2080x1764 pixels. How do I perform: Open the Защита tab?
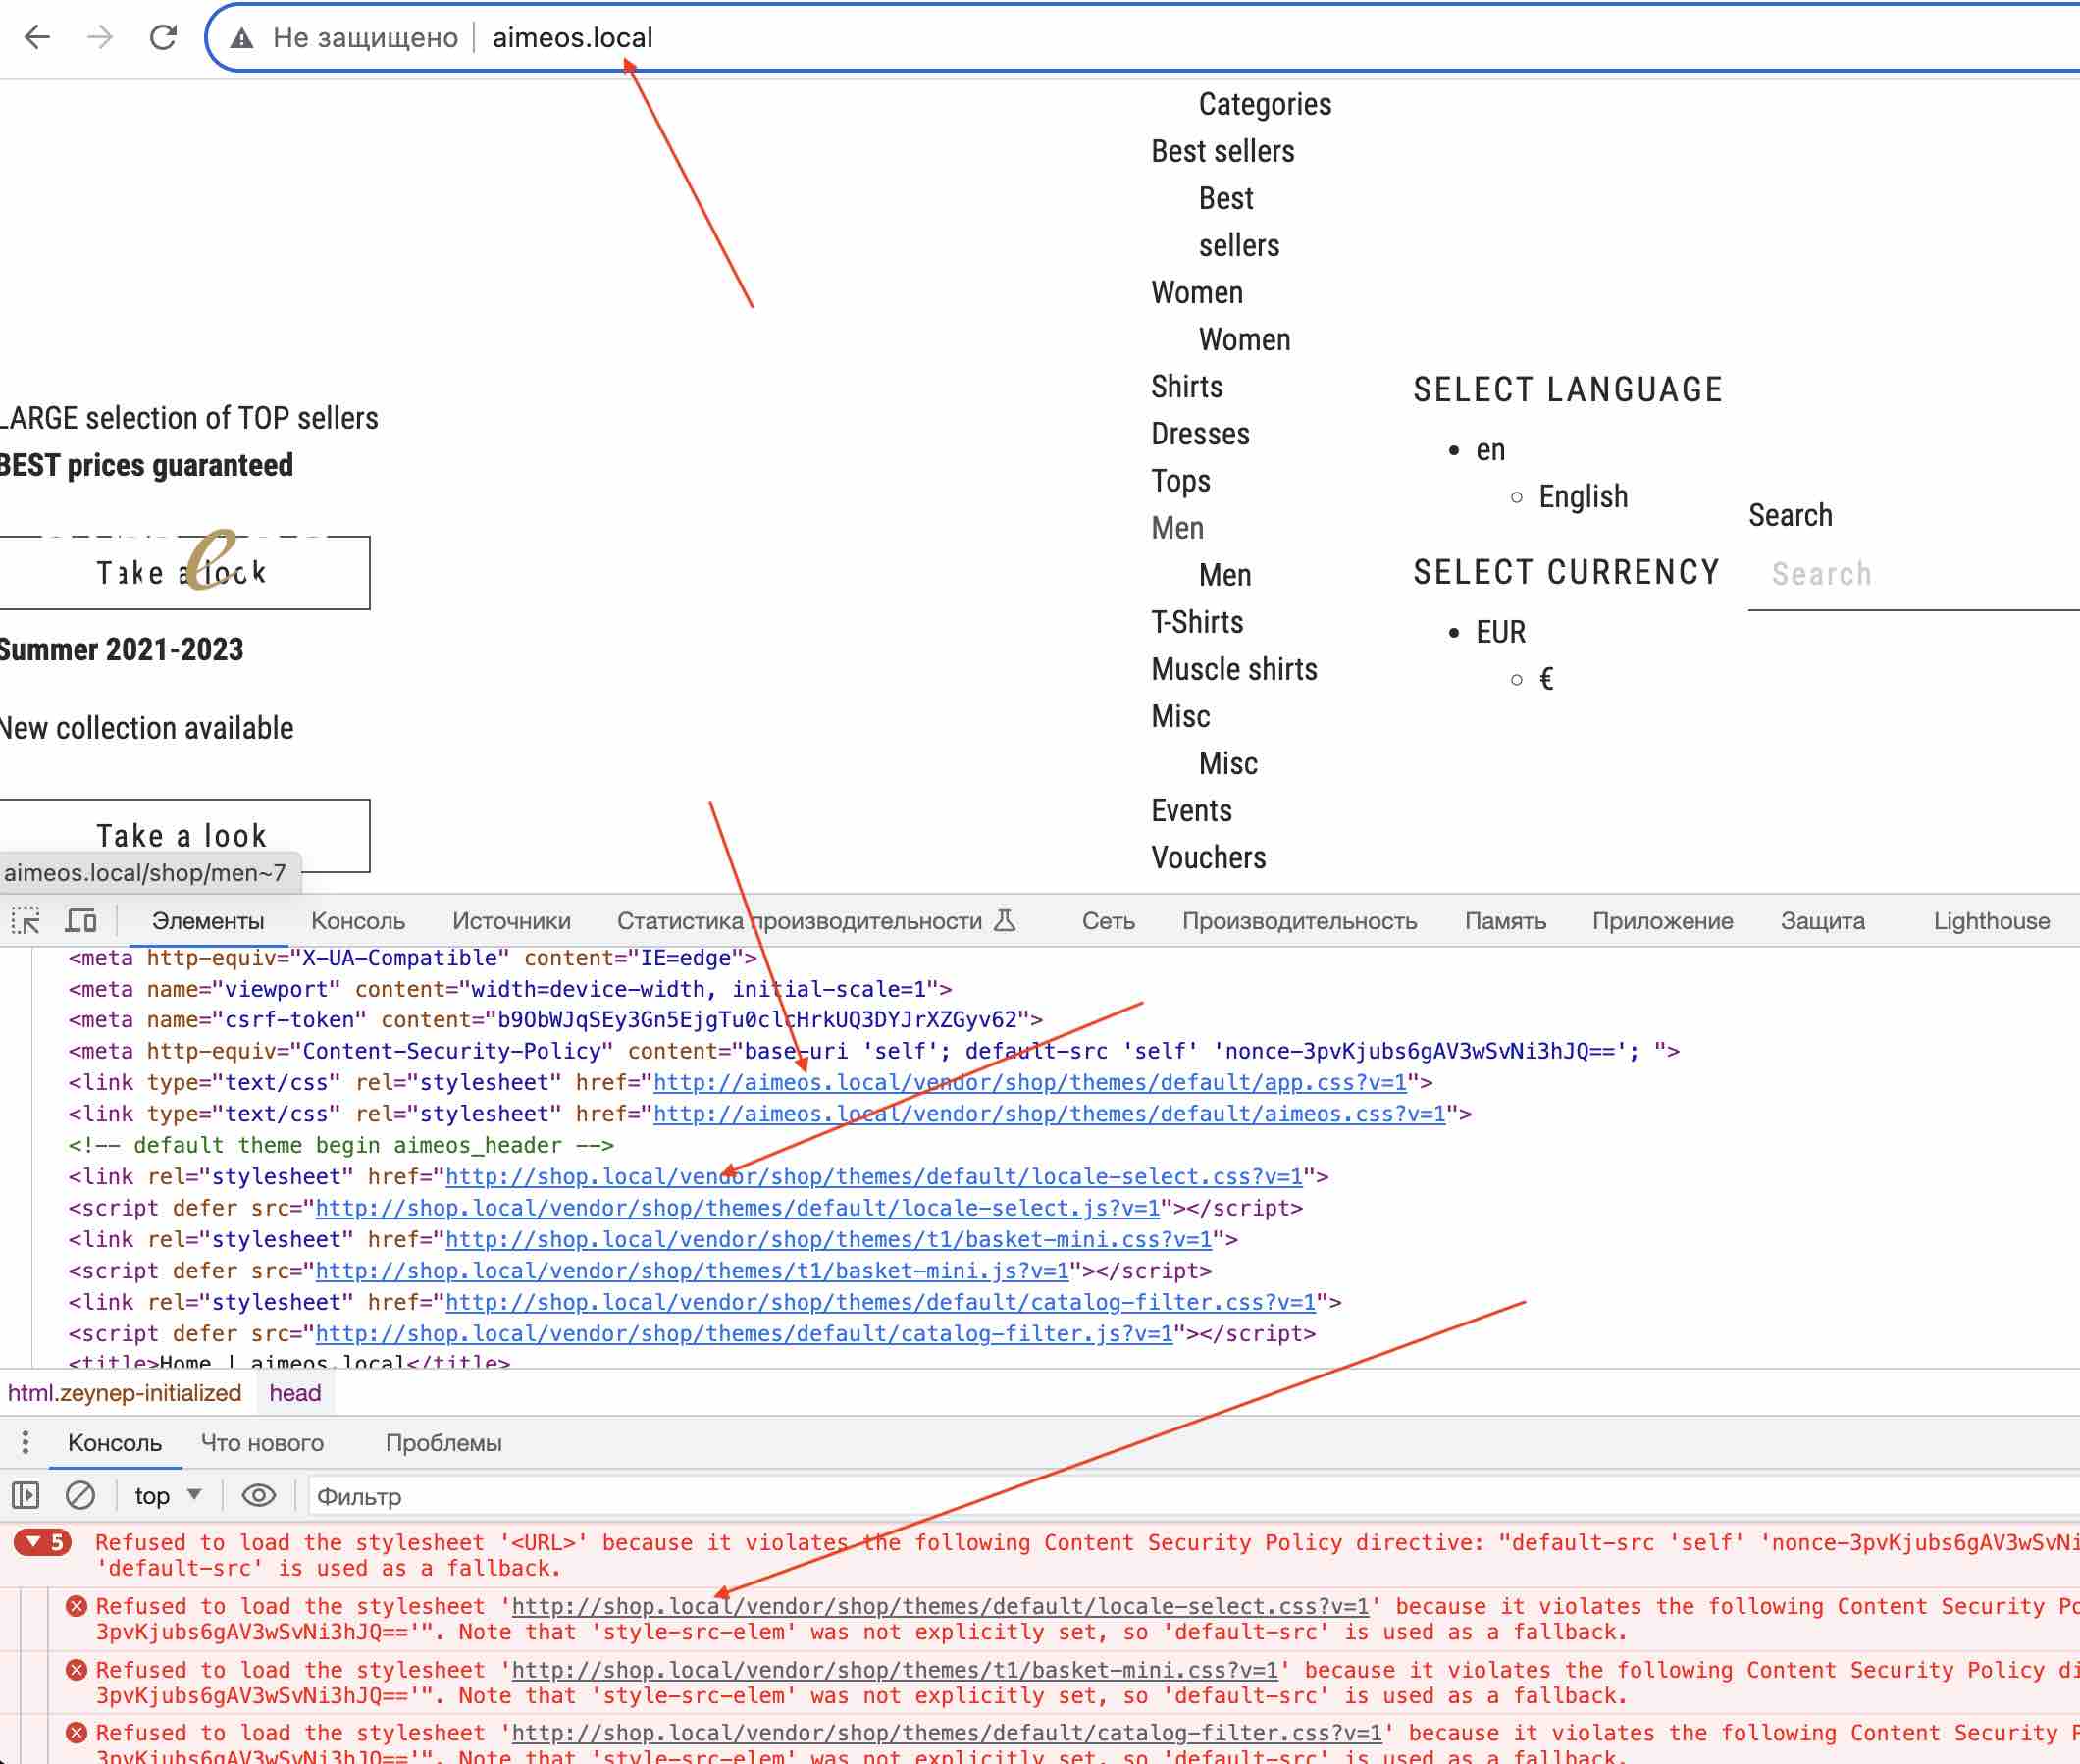[x=1822, y=921]
